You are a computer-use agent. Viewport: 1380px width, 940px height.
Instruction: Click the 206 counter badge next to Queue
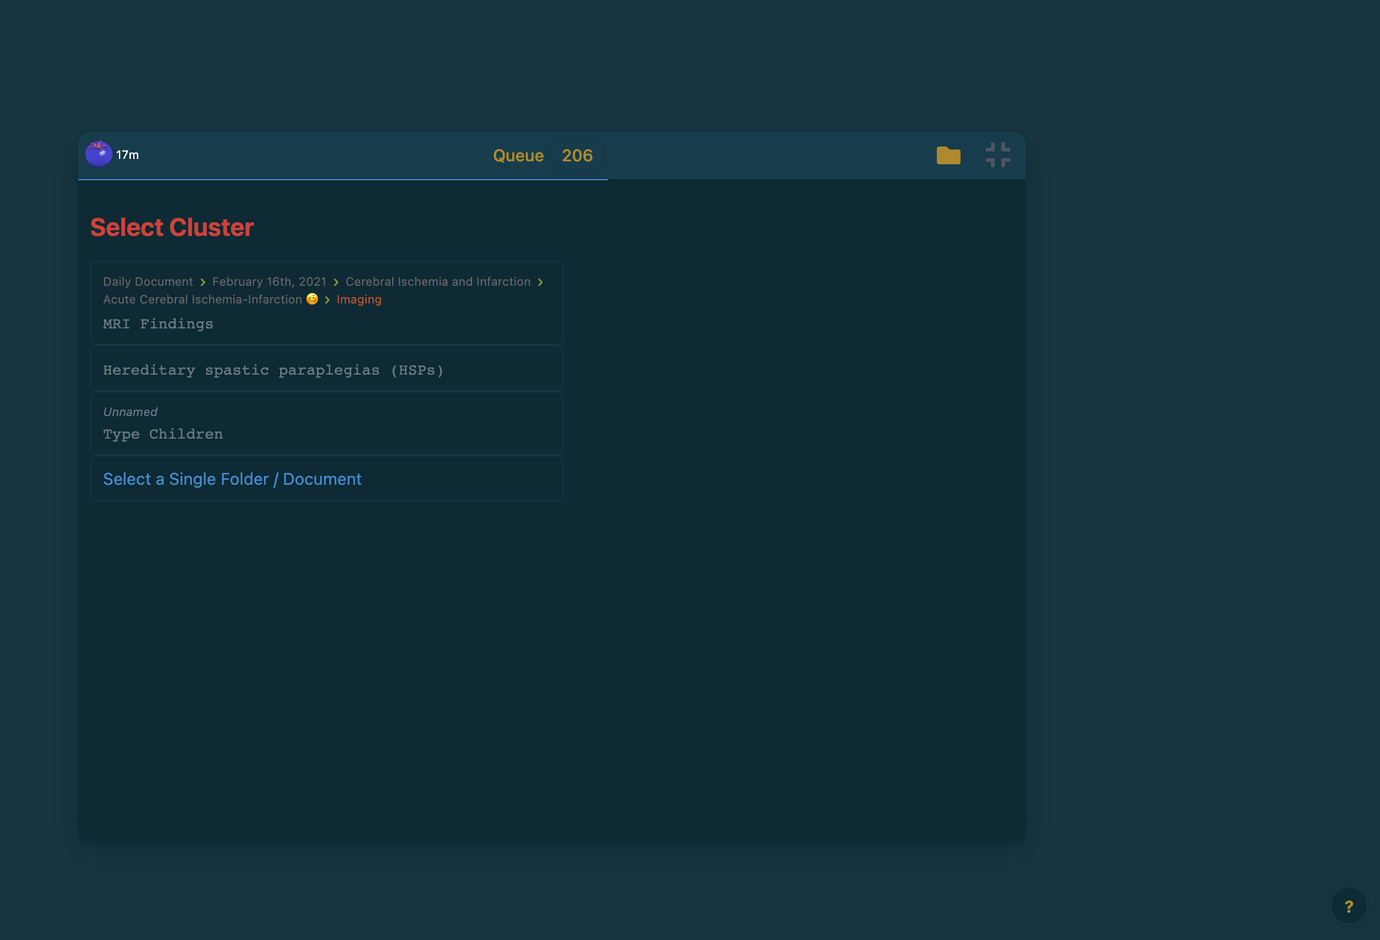click(577, 155)
